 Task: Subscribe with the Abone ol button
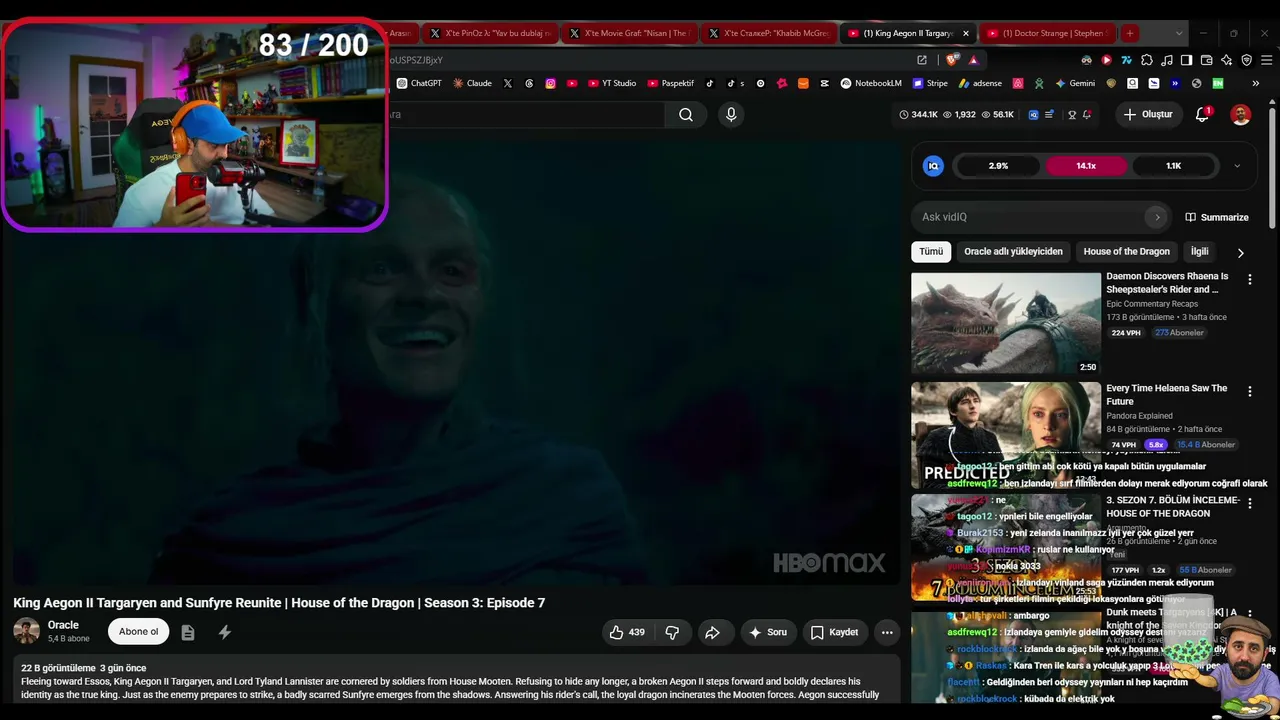[139, 632]
